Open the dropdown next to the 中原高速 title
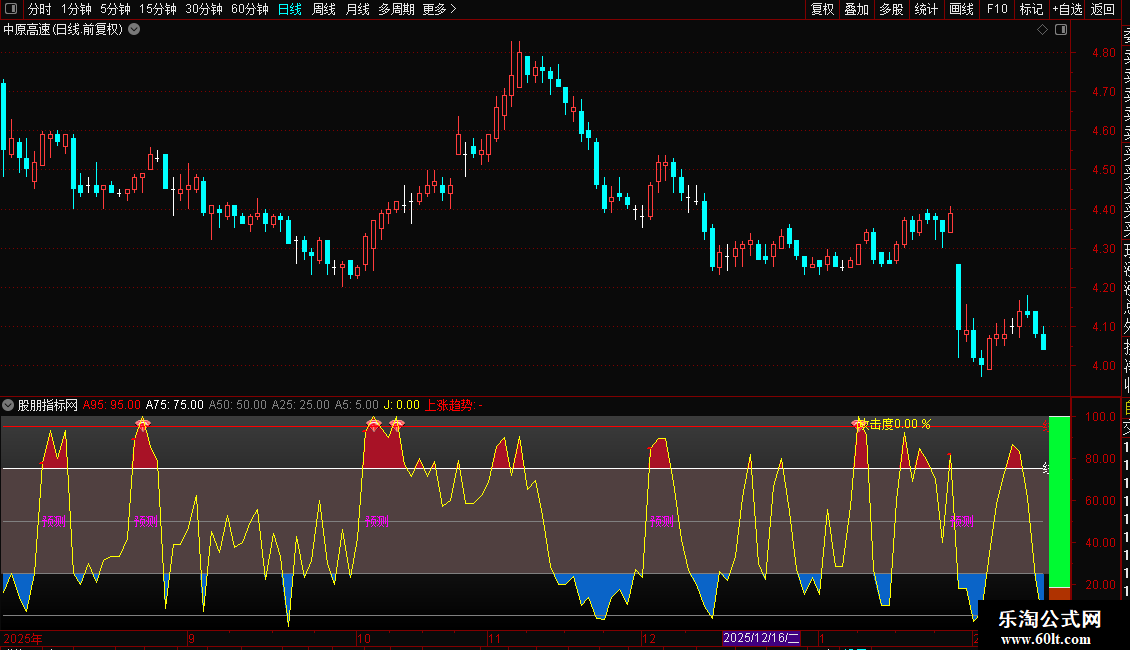This screenshot has width=1130, height=650. click(x=134, y=29)
